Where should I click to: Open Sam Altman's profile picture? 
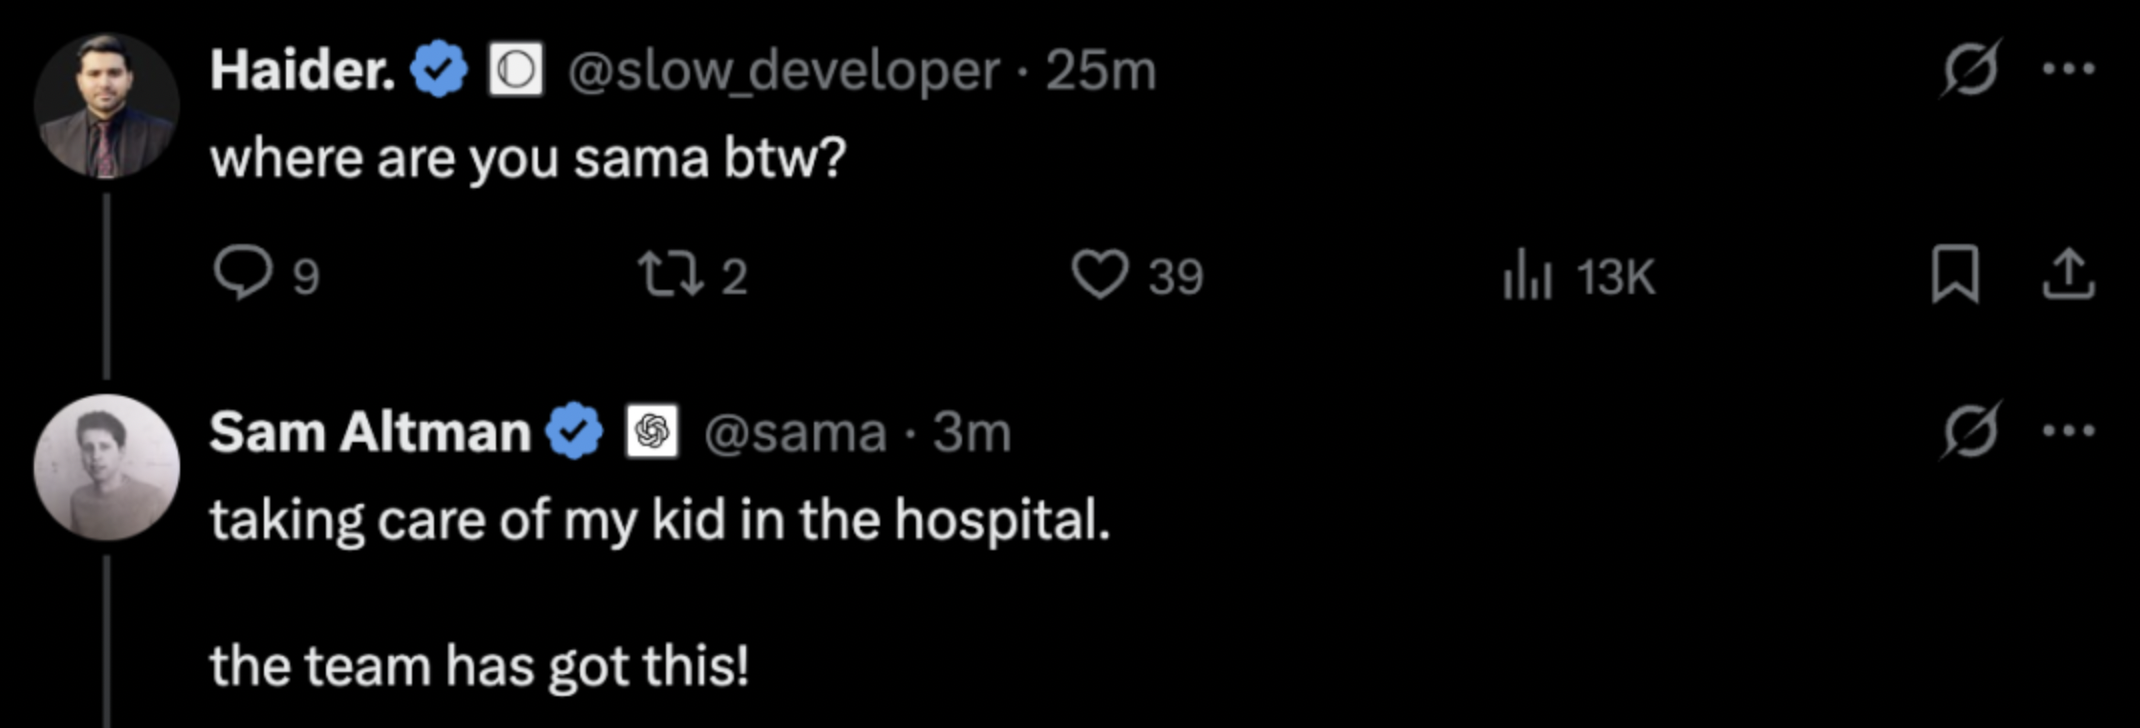click(x=106, y=468)
